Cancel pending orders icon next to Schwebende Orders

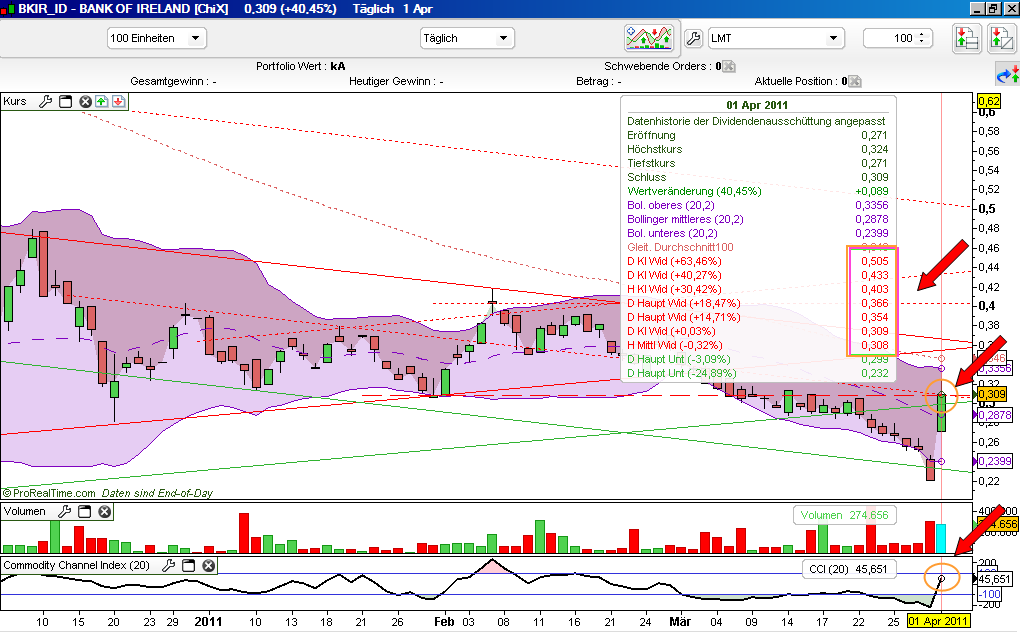pyautogui.click(x=729, y=66)
